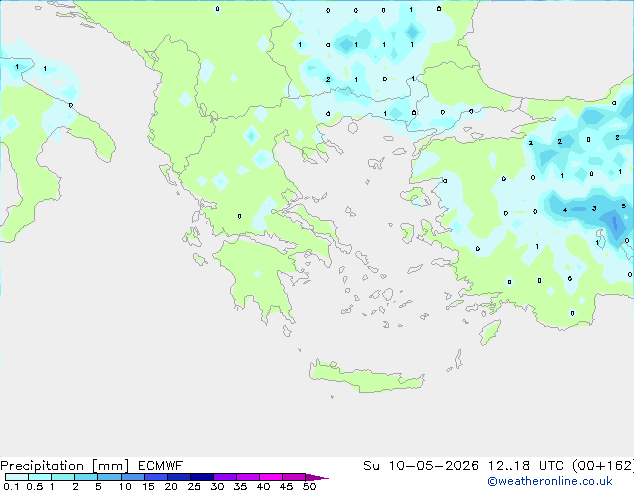Click legend scale label '0.5'
The image size is (634, 490).
point(34,486)
